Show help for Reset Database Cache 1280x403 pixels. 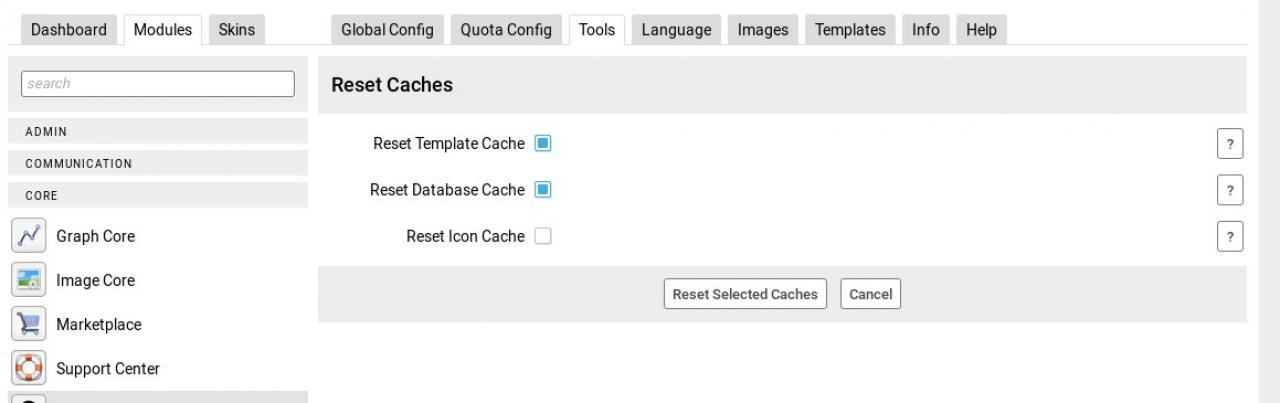[x=1230, y=190]
